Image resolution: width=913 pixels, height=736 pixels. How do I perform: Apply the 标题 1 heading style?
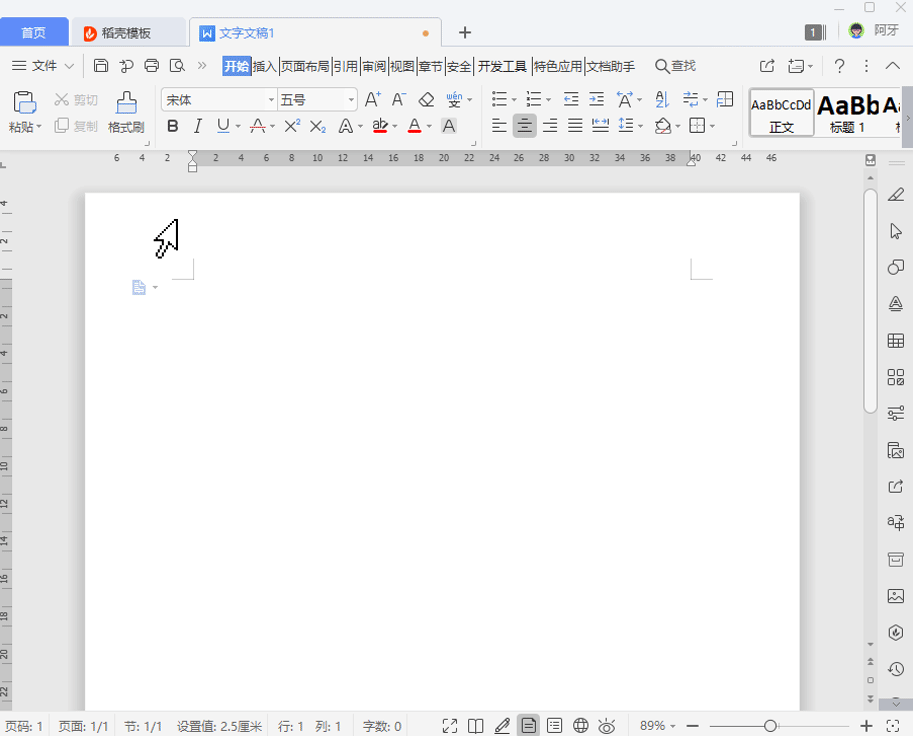click(848, 112)
